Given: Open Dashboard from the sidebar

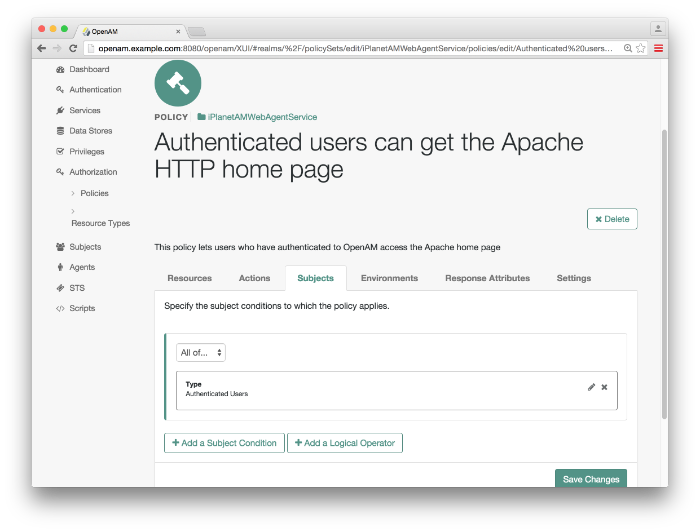Looking at the screenshot, I should coord(89,69).
